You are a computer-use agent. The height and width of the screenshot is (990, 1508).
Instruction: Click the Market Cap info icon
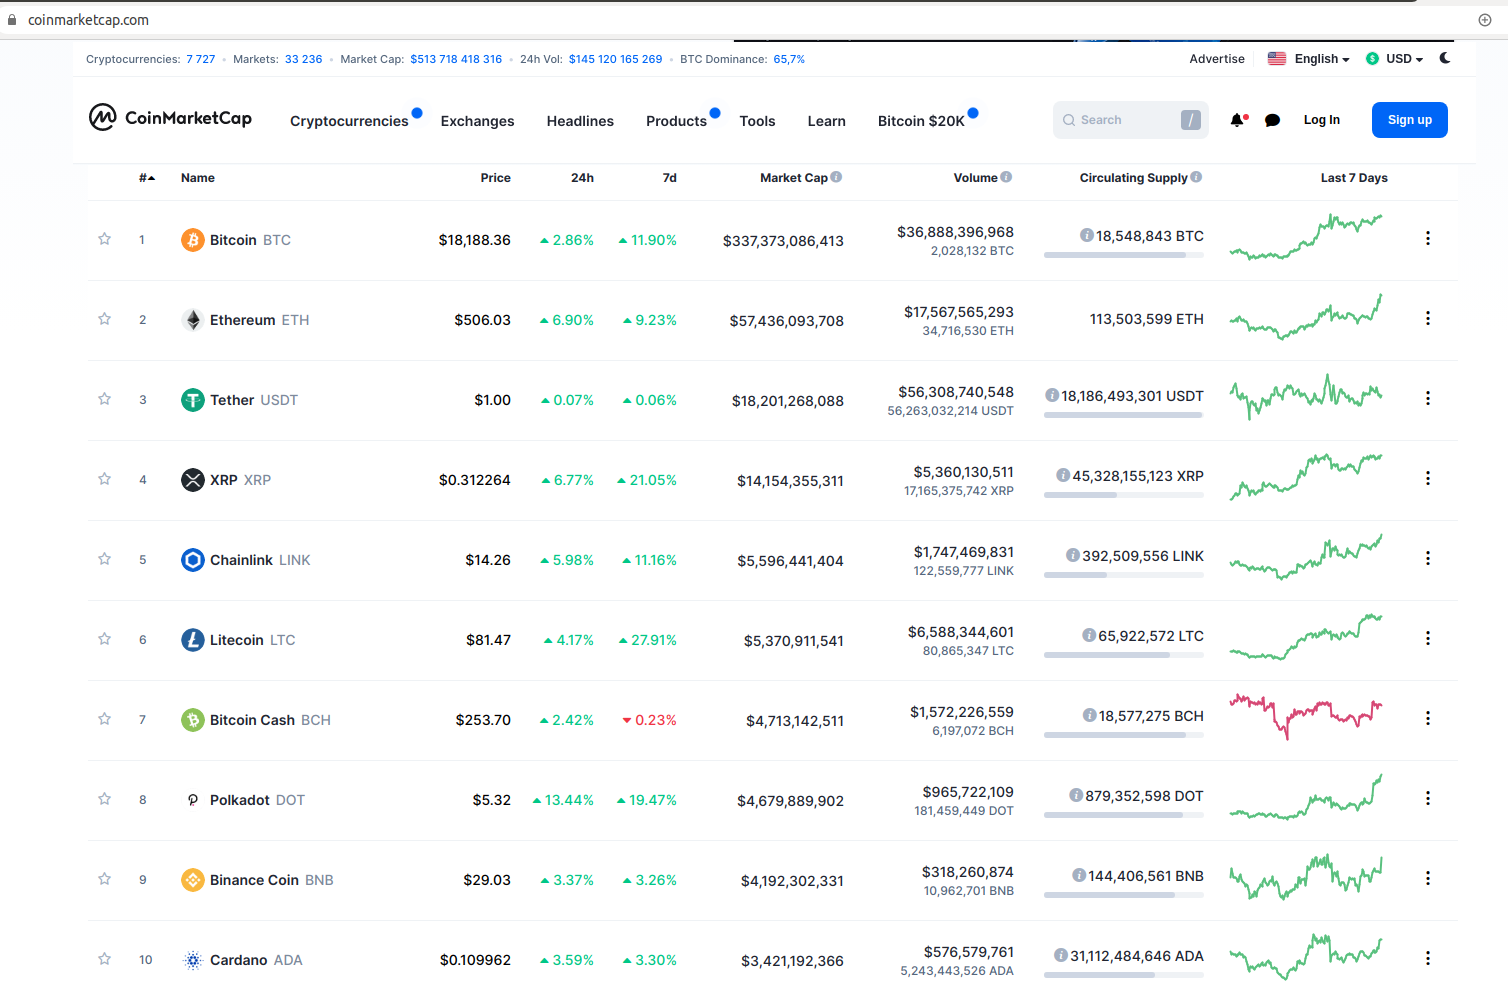[x=836, y=177]
